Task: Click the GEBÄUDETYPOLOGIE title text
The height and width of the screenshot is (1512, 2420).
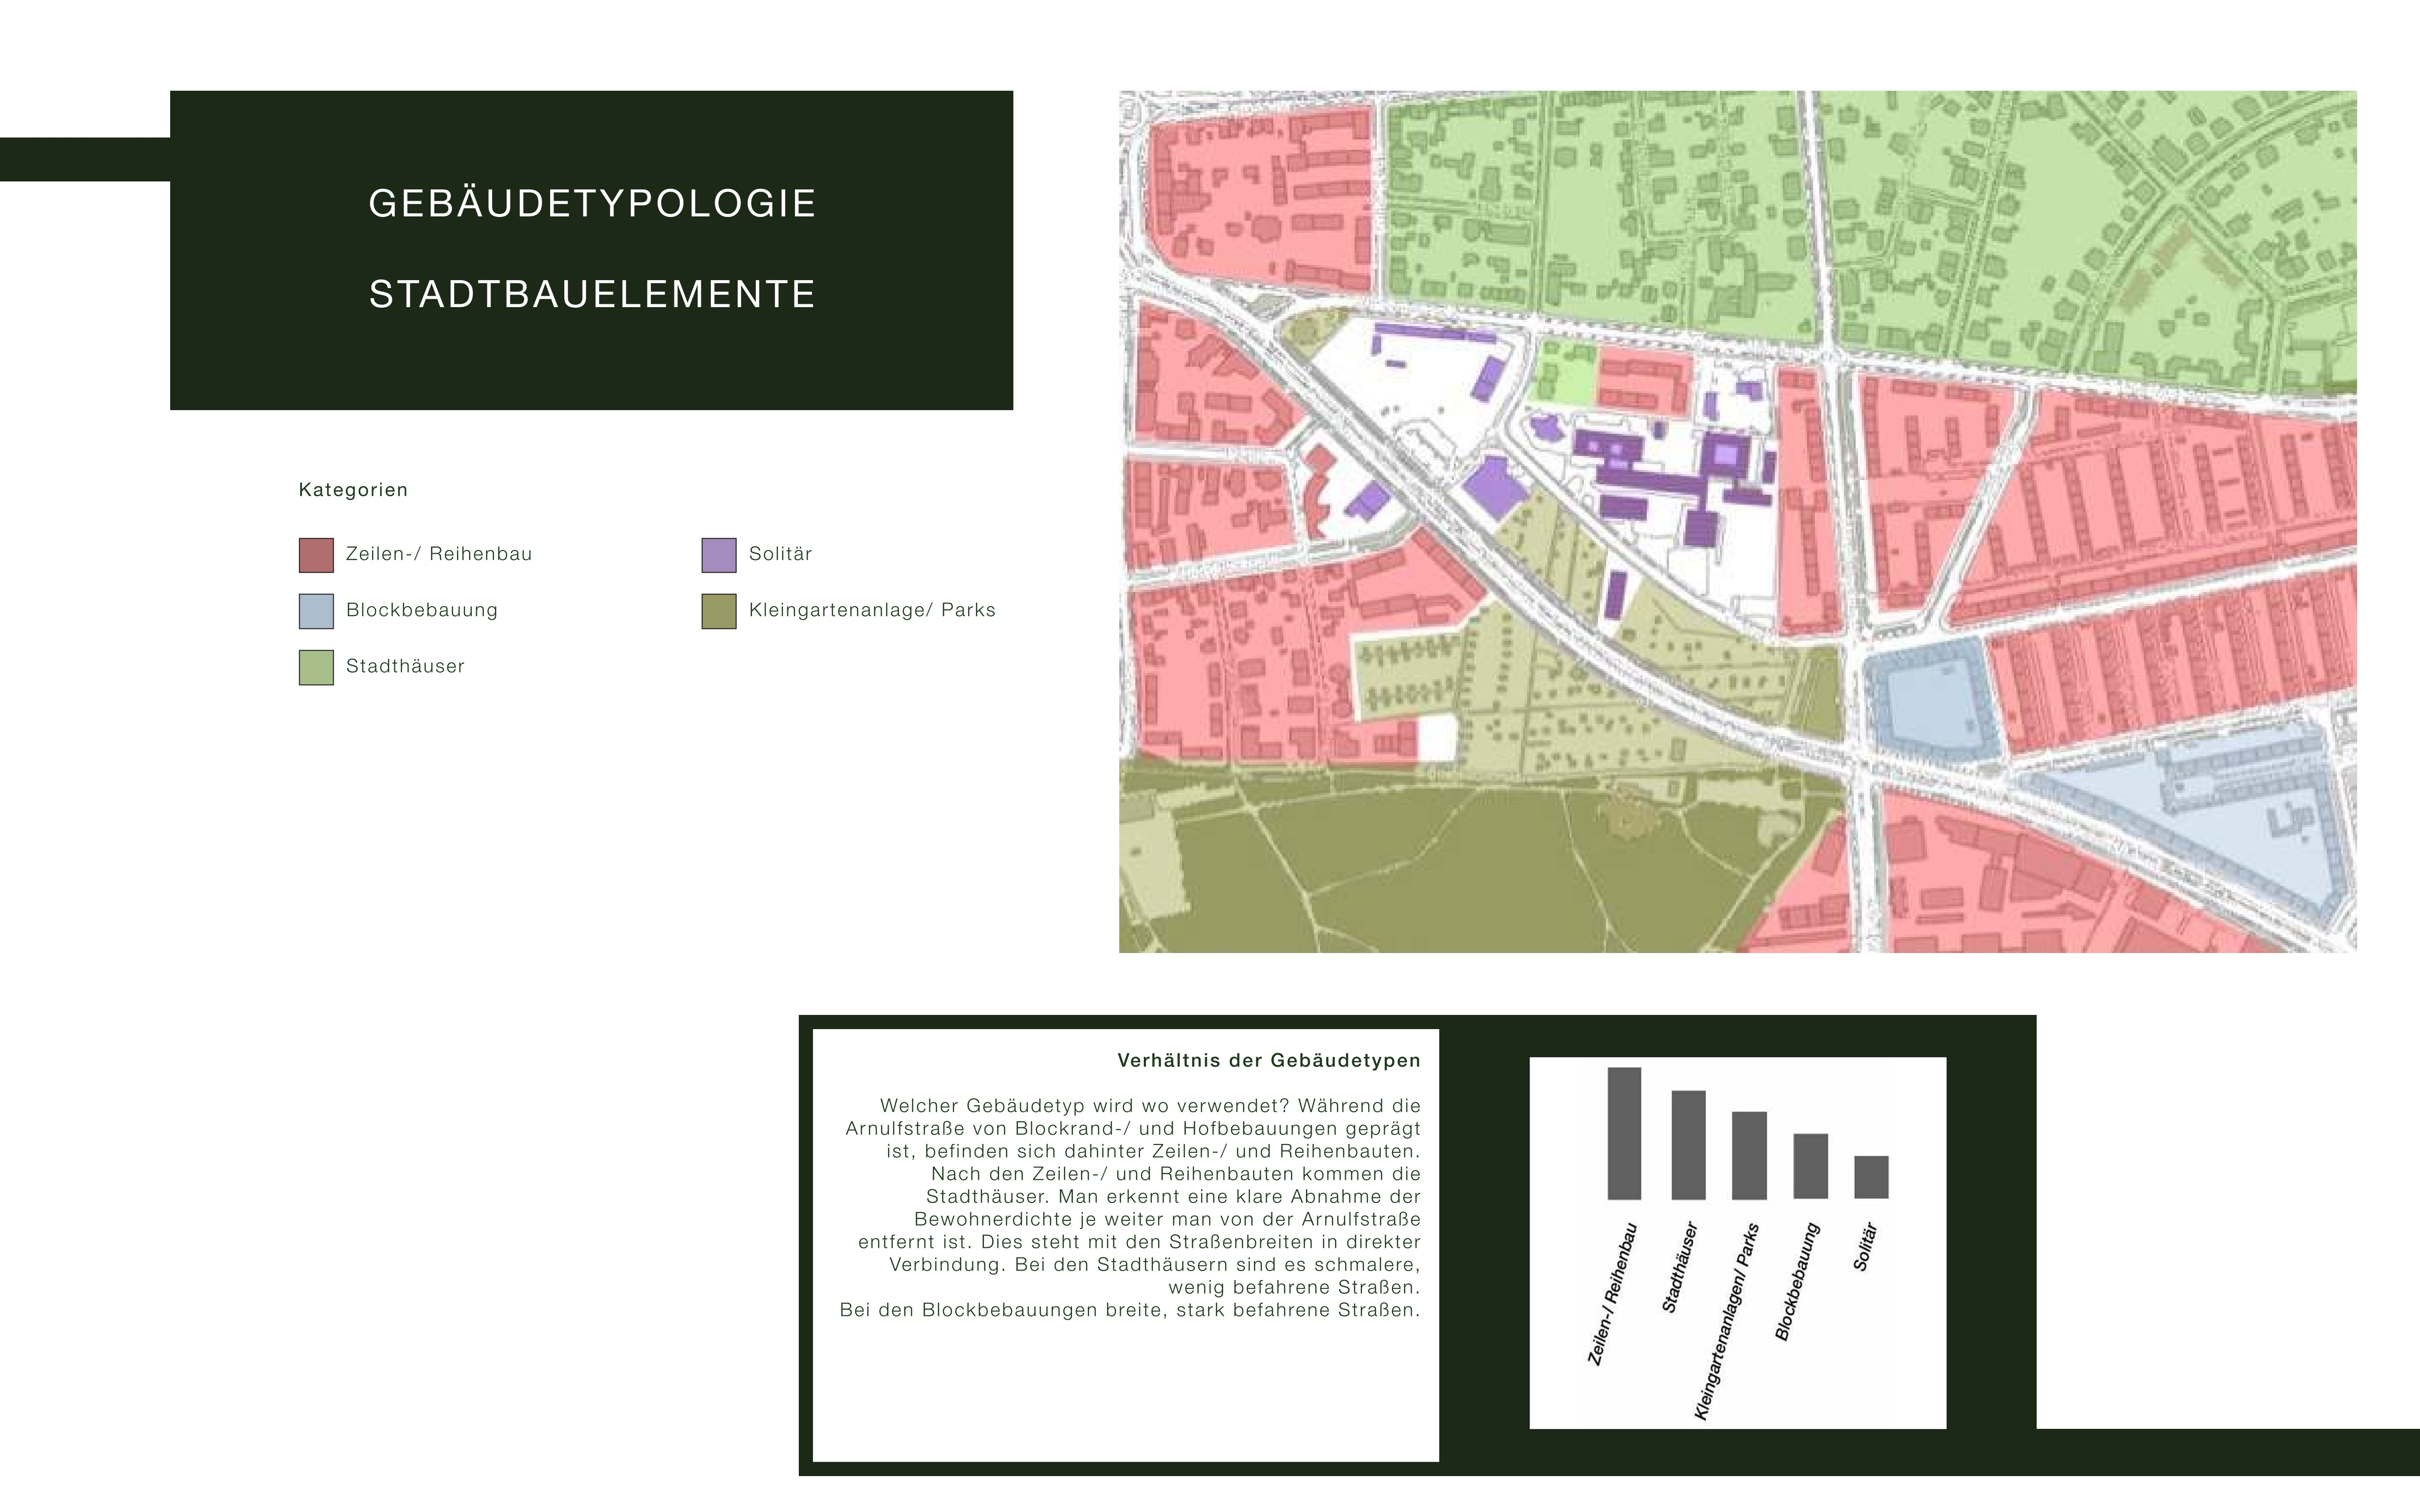Action: pyautogui.click(x=592, y=204)
